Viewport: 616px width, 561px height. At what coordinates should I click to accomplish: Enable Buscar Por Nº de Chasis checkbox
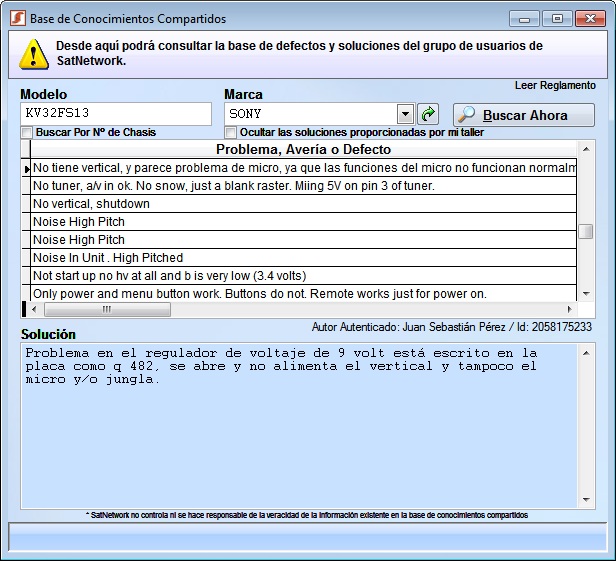pos(27,133)
